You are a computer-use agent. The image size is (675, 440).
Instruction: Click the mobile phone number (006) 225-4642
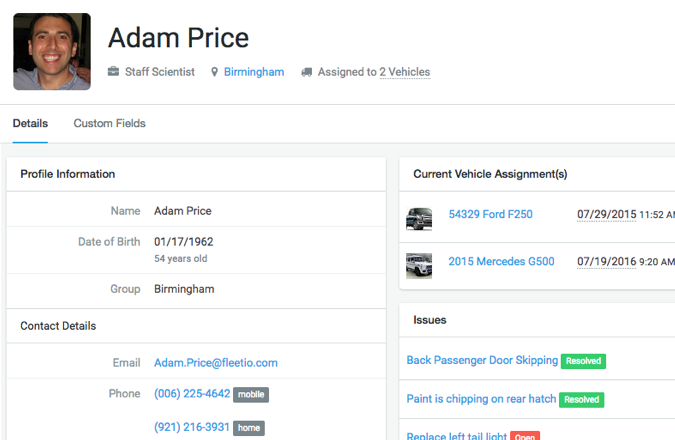coord(192,394)
